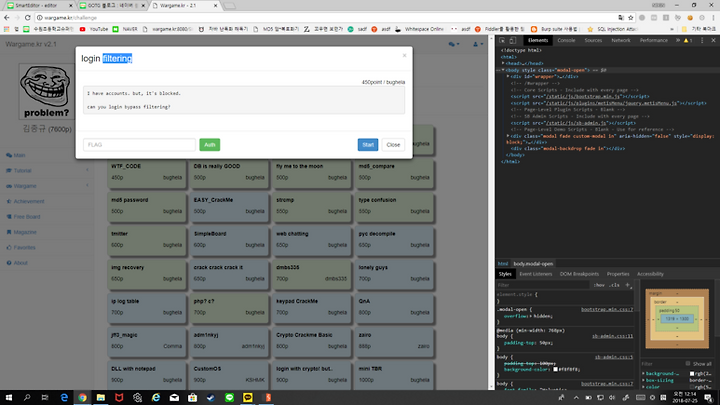This screenshot has height=405, width=720.
Task: Open the Network DevTools tab
Action: (x=621, y=40)
